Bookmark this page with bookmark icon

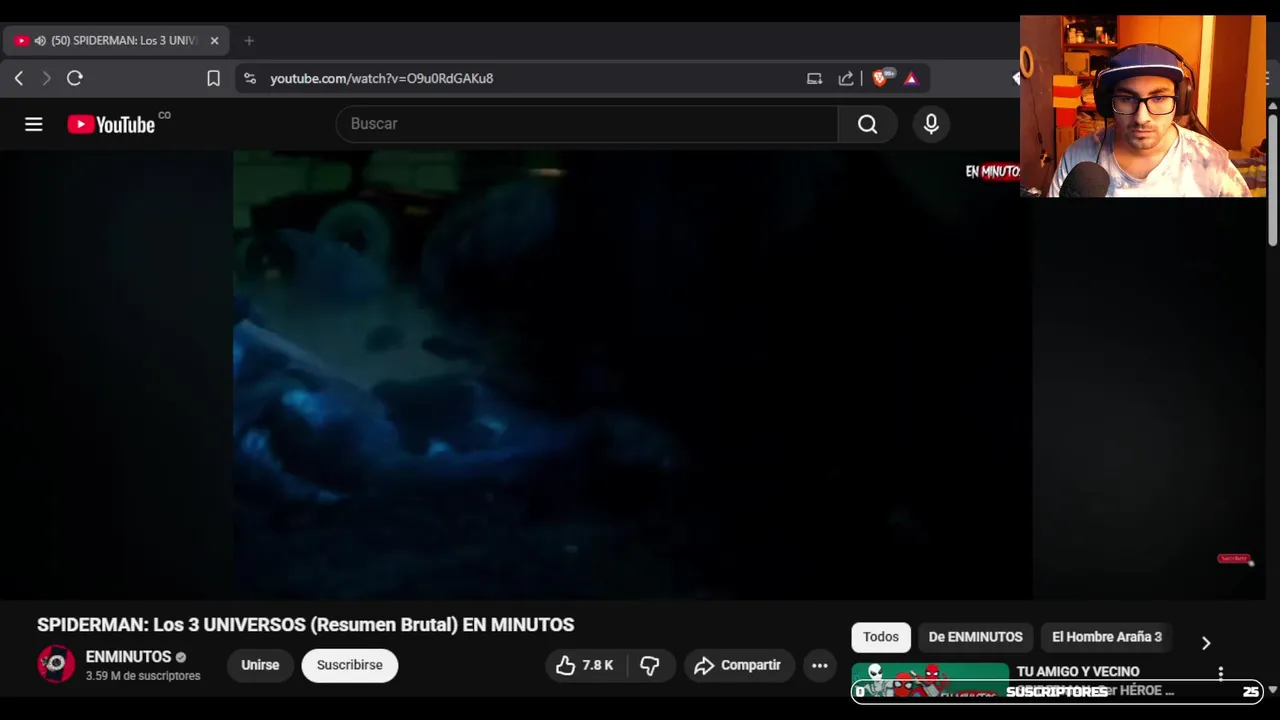pyautogui.click(x=213, y=78)
